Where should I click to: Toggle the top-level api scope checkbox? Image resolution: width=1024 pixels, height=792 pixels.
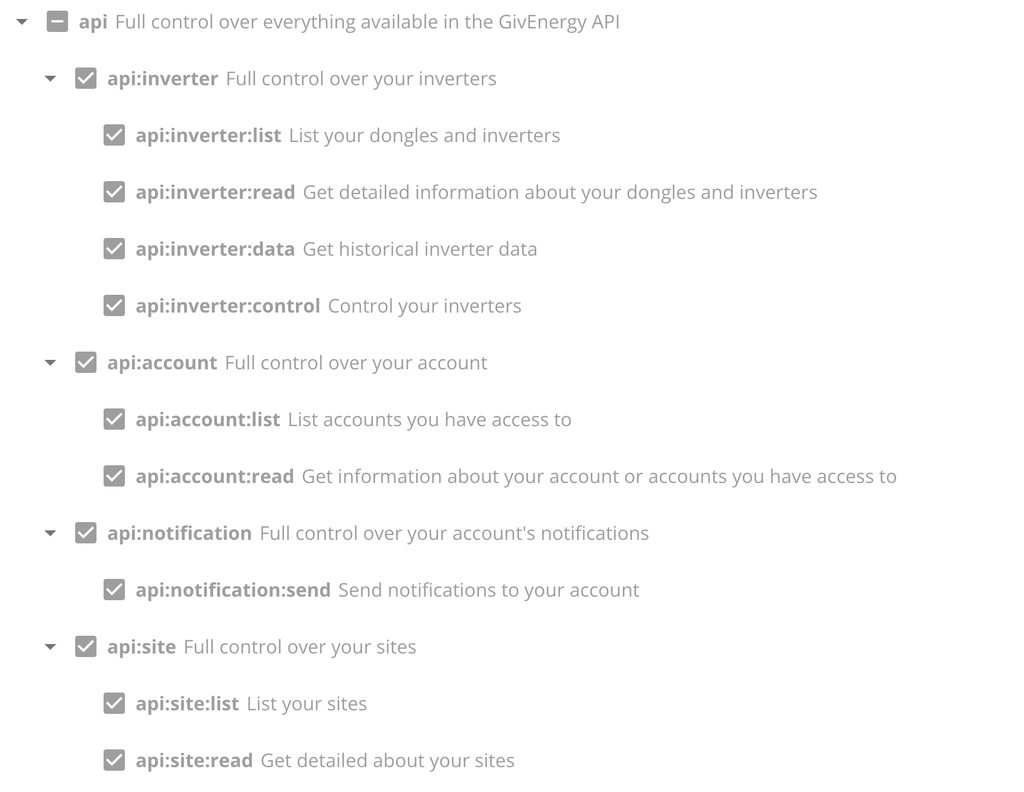point(58,21)
